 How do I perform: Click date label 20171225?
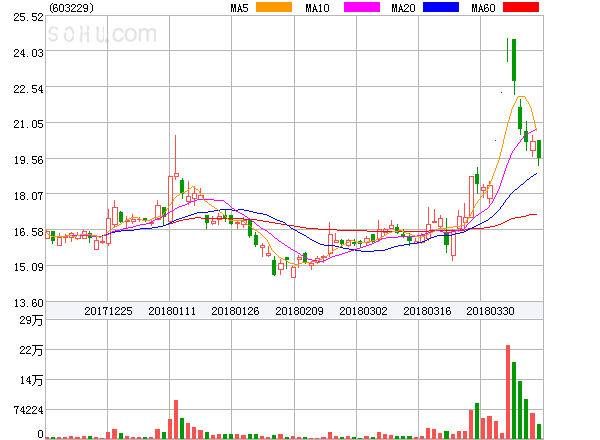[108, 311]
